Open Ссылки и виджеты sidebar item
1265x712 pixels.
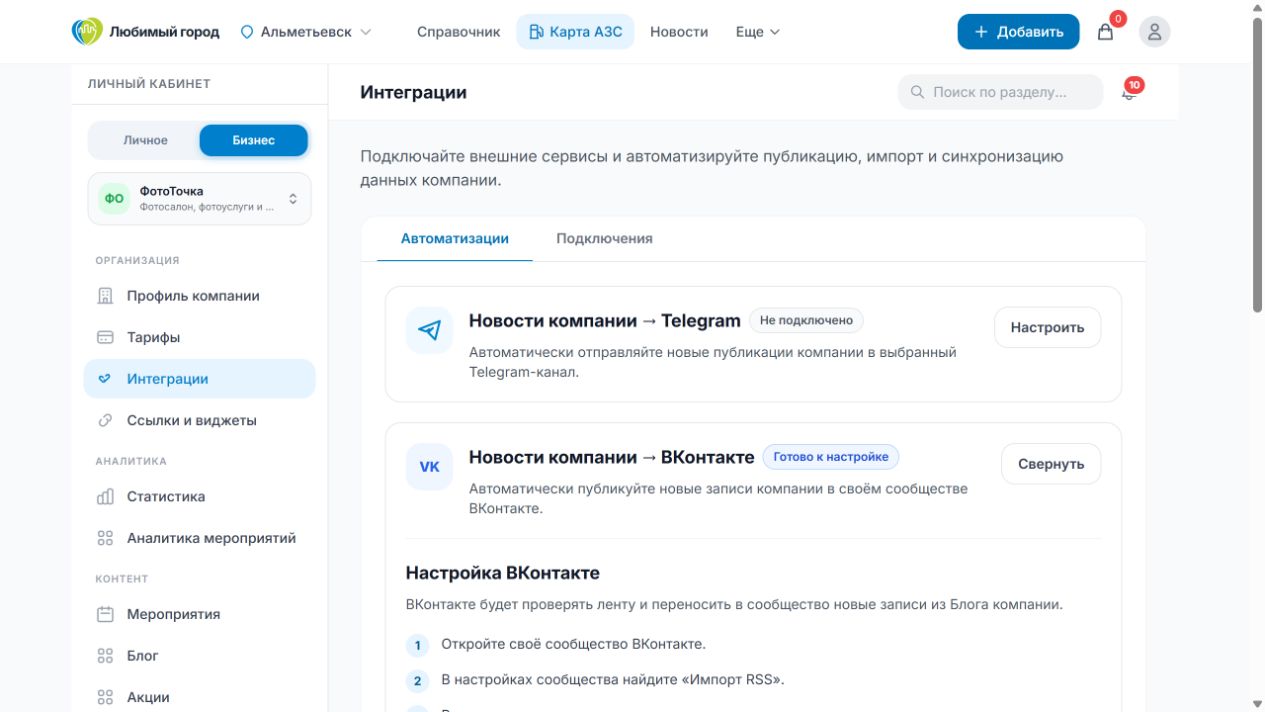pos(200,421)
